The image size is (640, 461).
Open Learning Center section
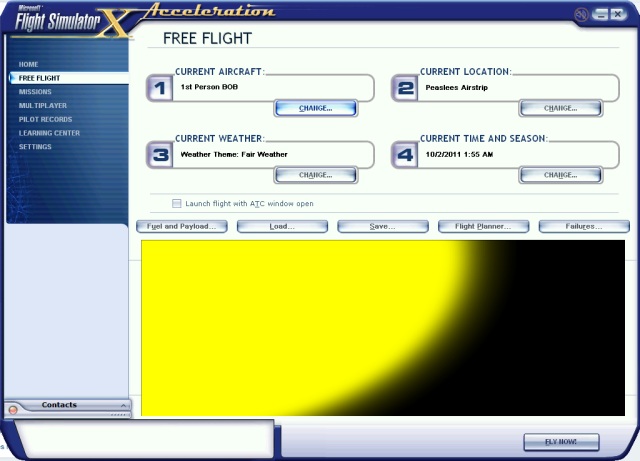tap(49, 133)
